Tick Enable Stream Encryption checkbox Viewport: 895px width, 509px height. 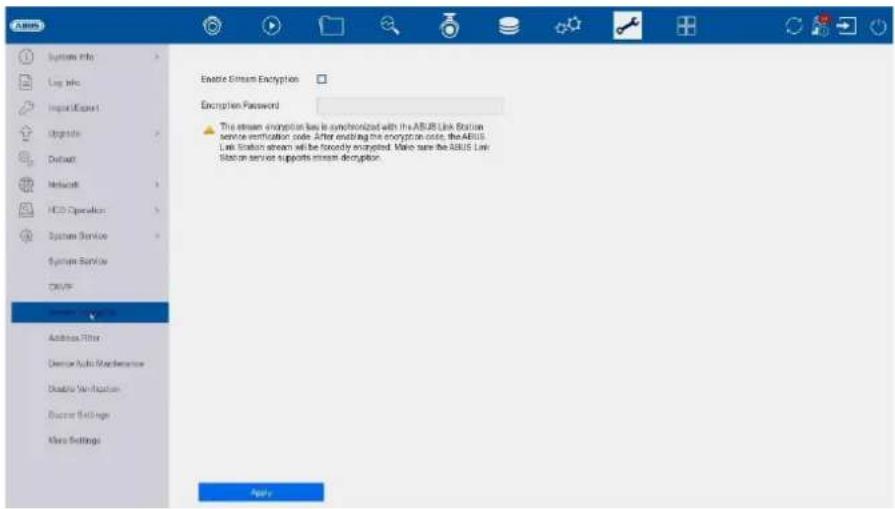click(x=322, y=79)
